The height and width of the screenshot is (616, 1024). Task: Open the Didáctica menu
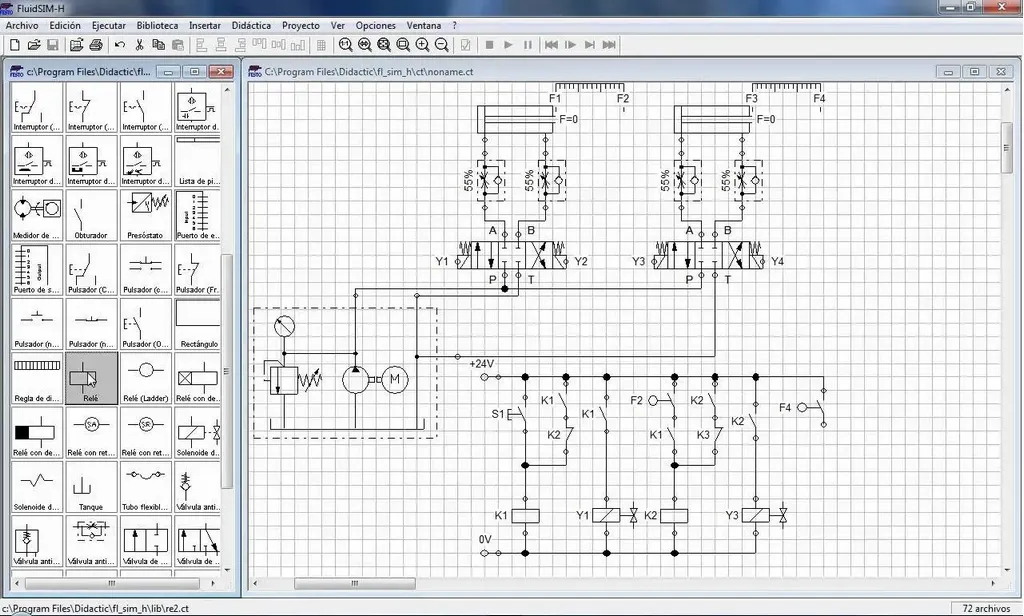pyautogui.click(x=251, y=25)
